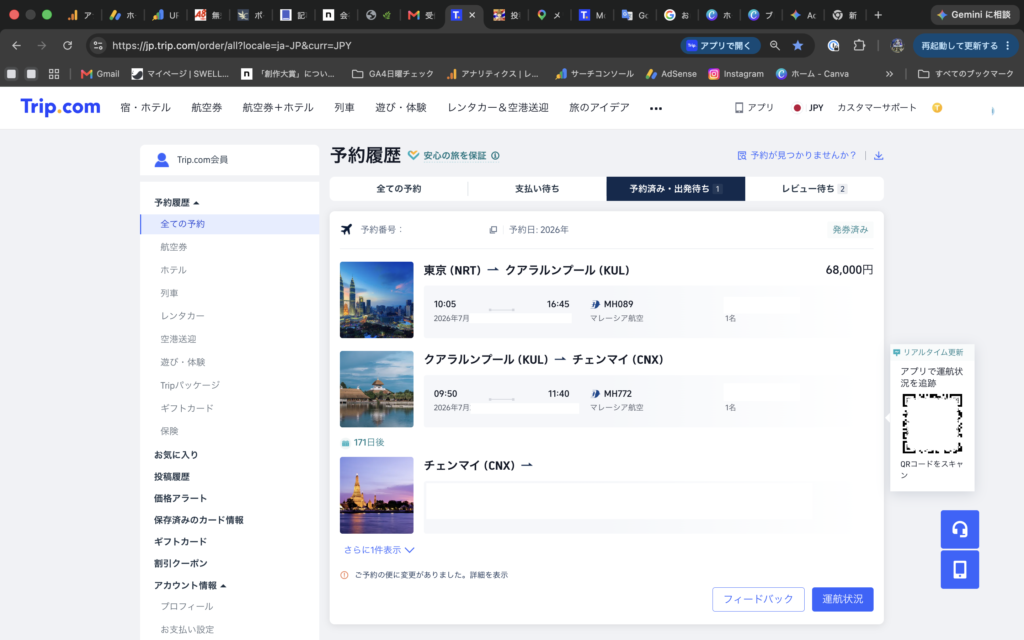Screen dimensions: 1024x640
Task: Open the info icon beside 安心の旅を保証
Action: tap(495, 155)
